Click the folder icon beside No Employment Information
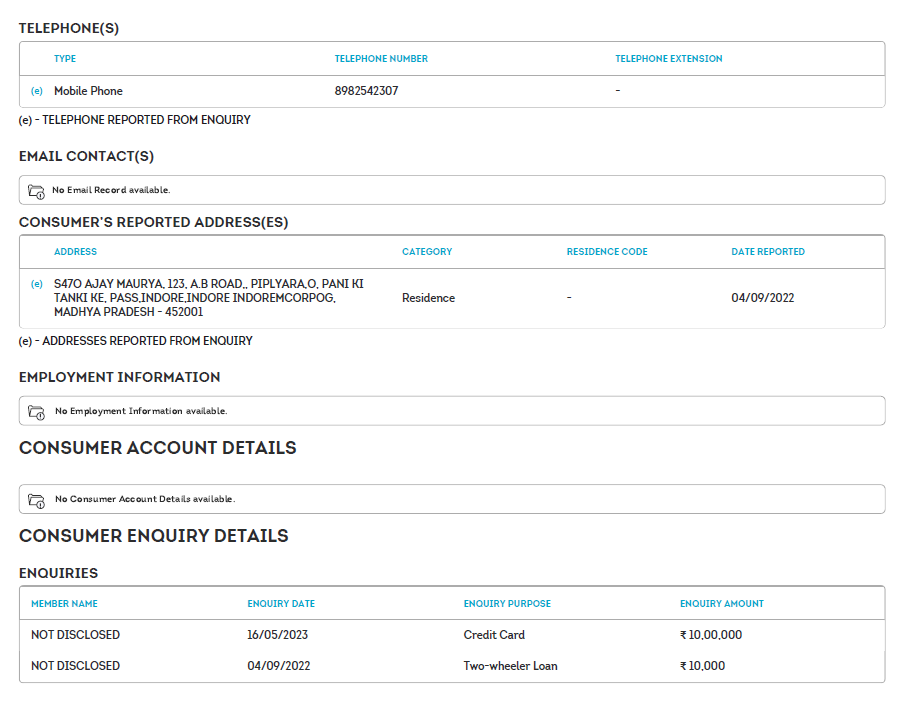The width and height of the screenshot is (901, 713). click(36, 411)
